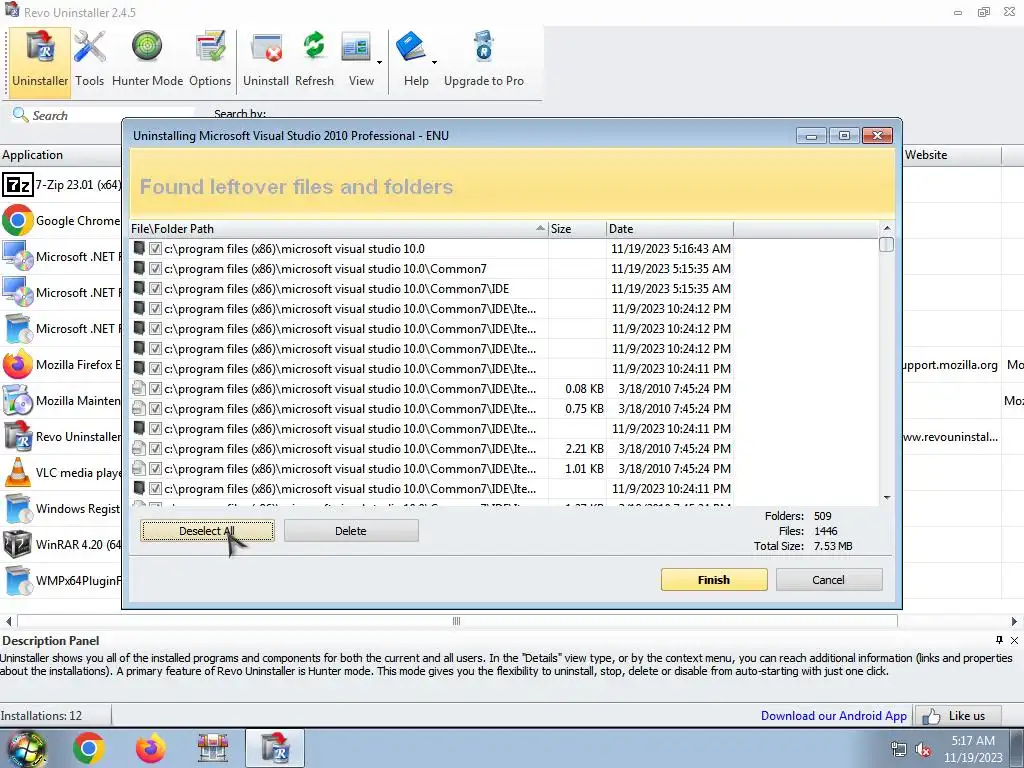Screen dimensions: 1024x768
Task: Open Windows Start button
Action: coord(26,749)
